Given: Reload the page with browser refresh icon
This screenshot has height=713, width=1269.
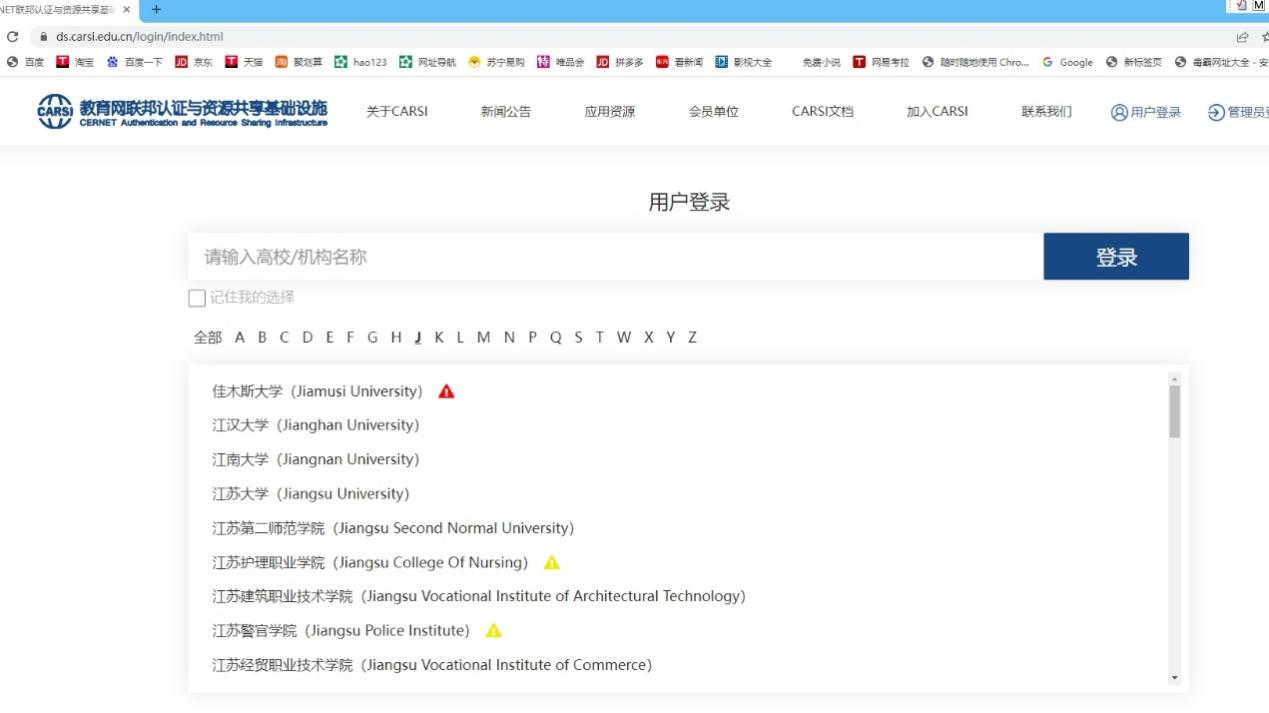Looking at the screenshot, I should tap(12, 37).
